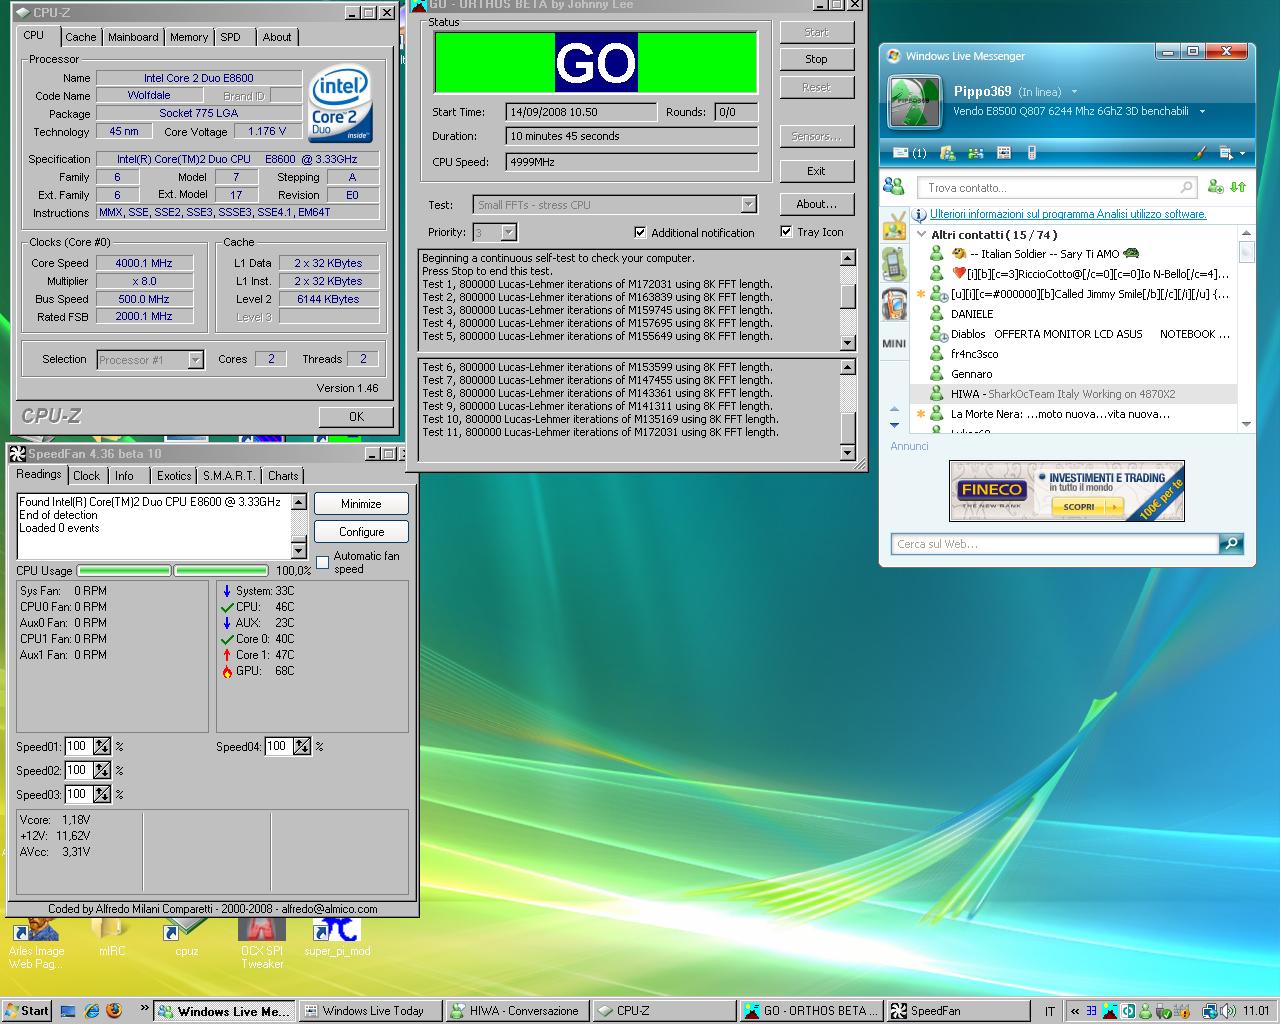Open the personal message dropdown arrow
Screen dimensions: 1280x1024
click(x=1202, y=112)
